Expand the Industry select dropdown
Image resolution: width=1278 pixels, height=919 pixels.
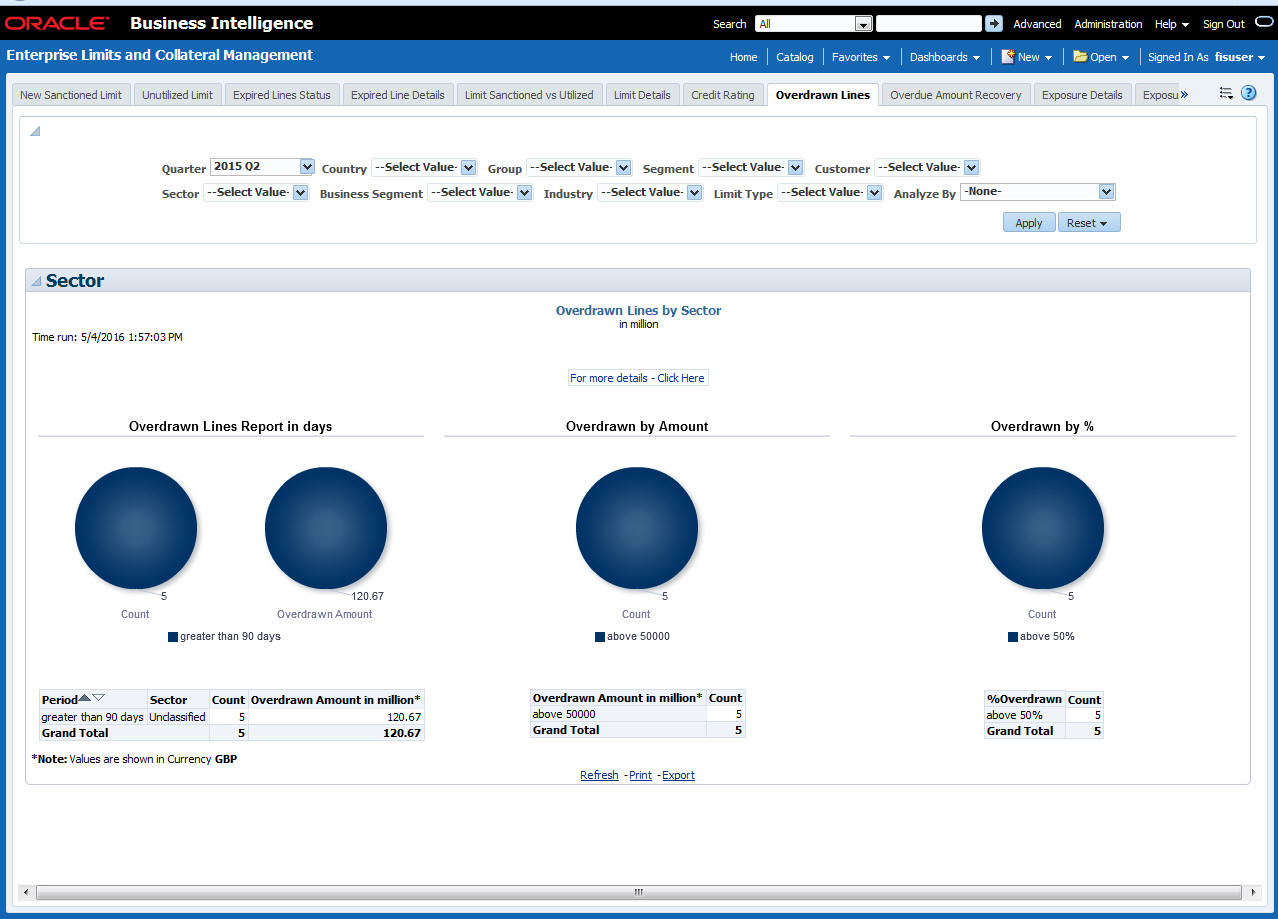694,193
